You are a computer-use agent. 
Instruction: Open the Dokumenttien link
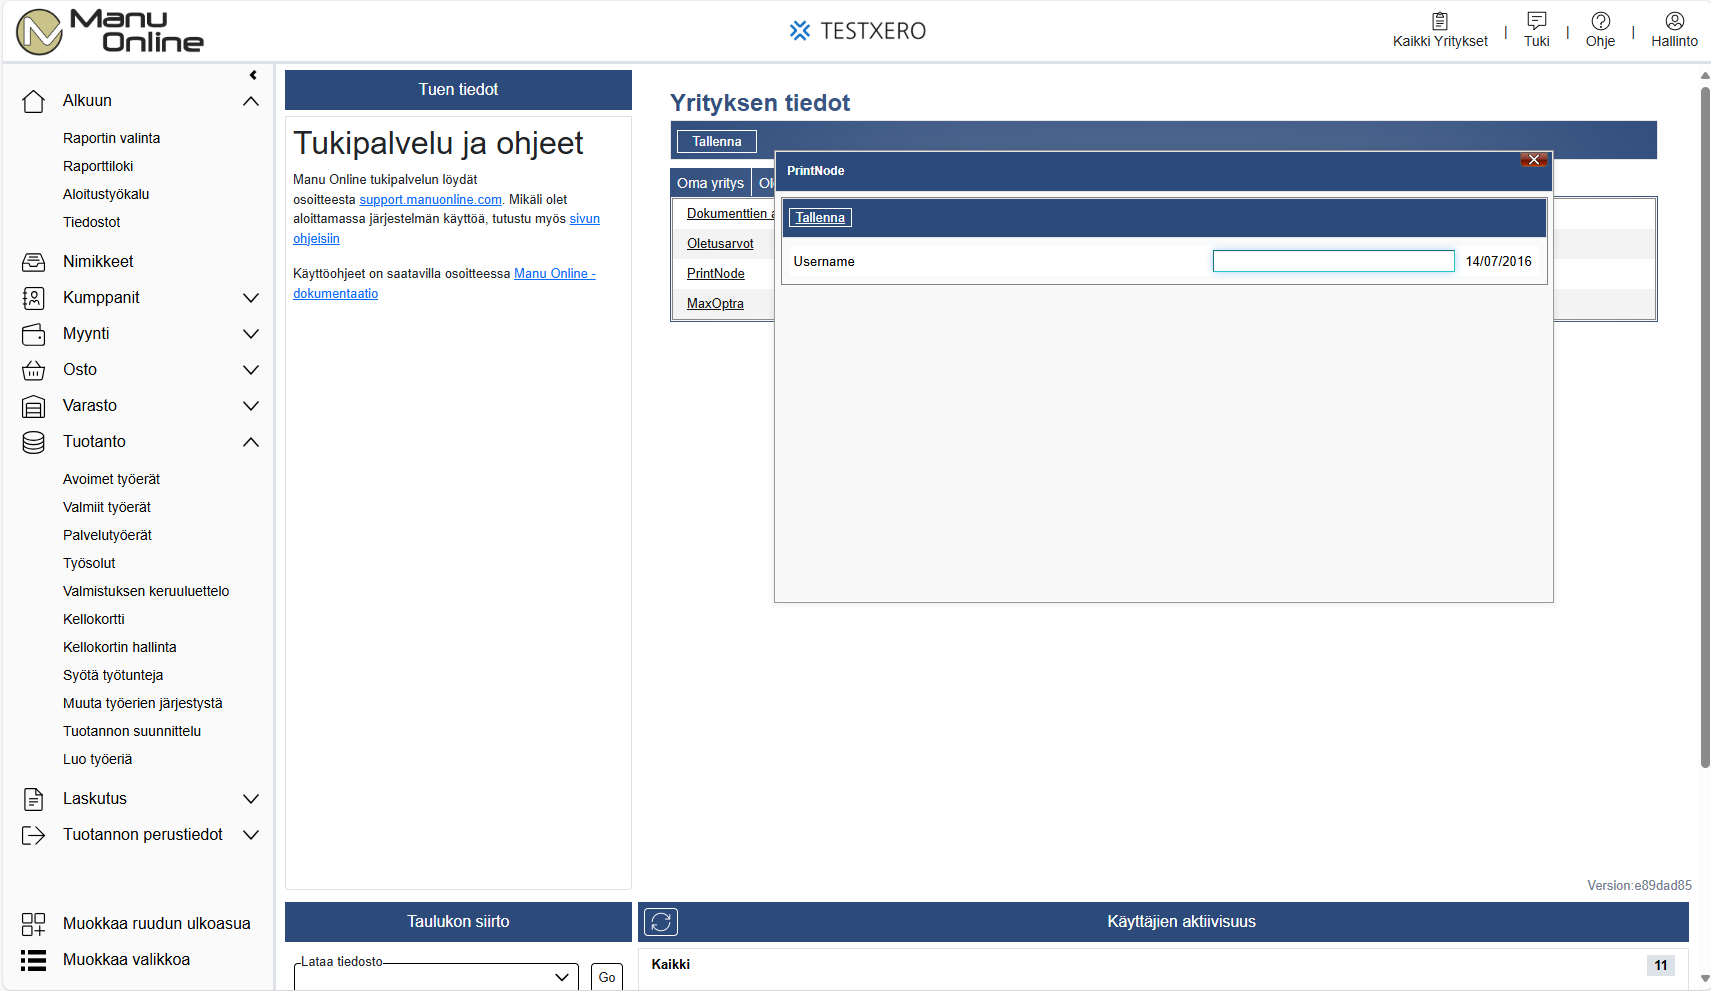point(730,214)
